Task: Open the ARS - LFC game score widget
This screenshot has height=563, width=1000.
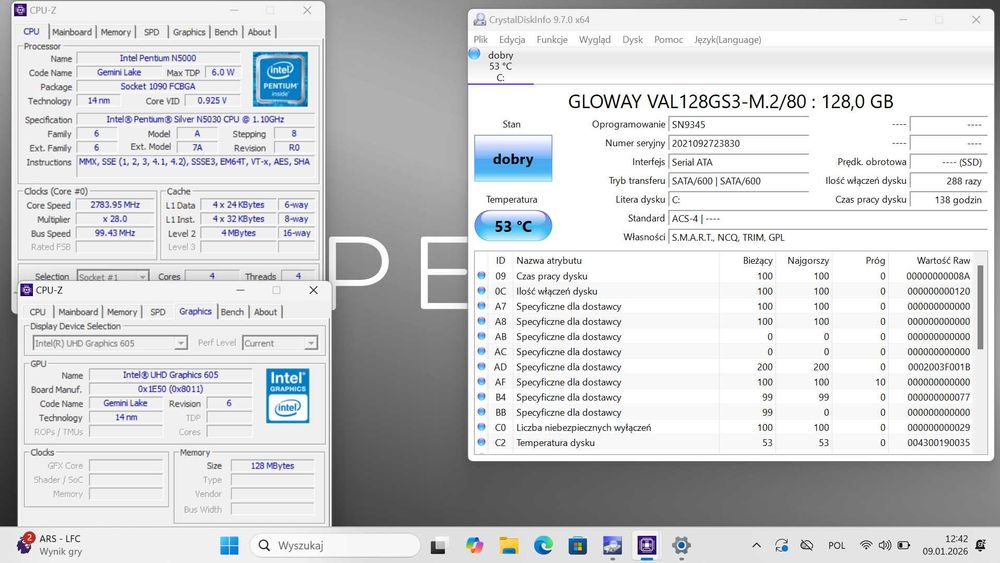Action: pos(50,545)
